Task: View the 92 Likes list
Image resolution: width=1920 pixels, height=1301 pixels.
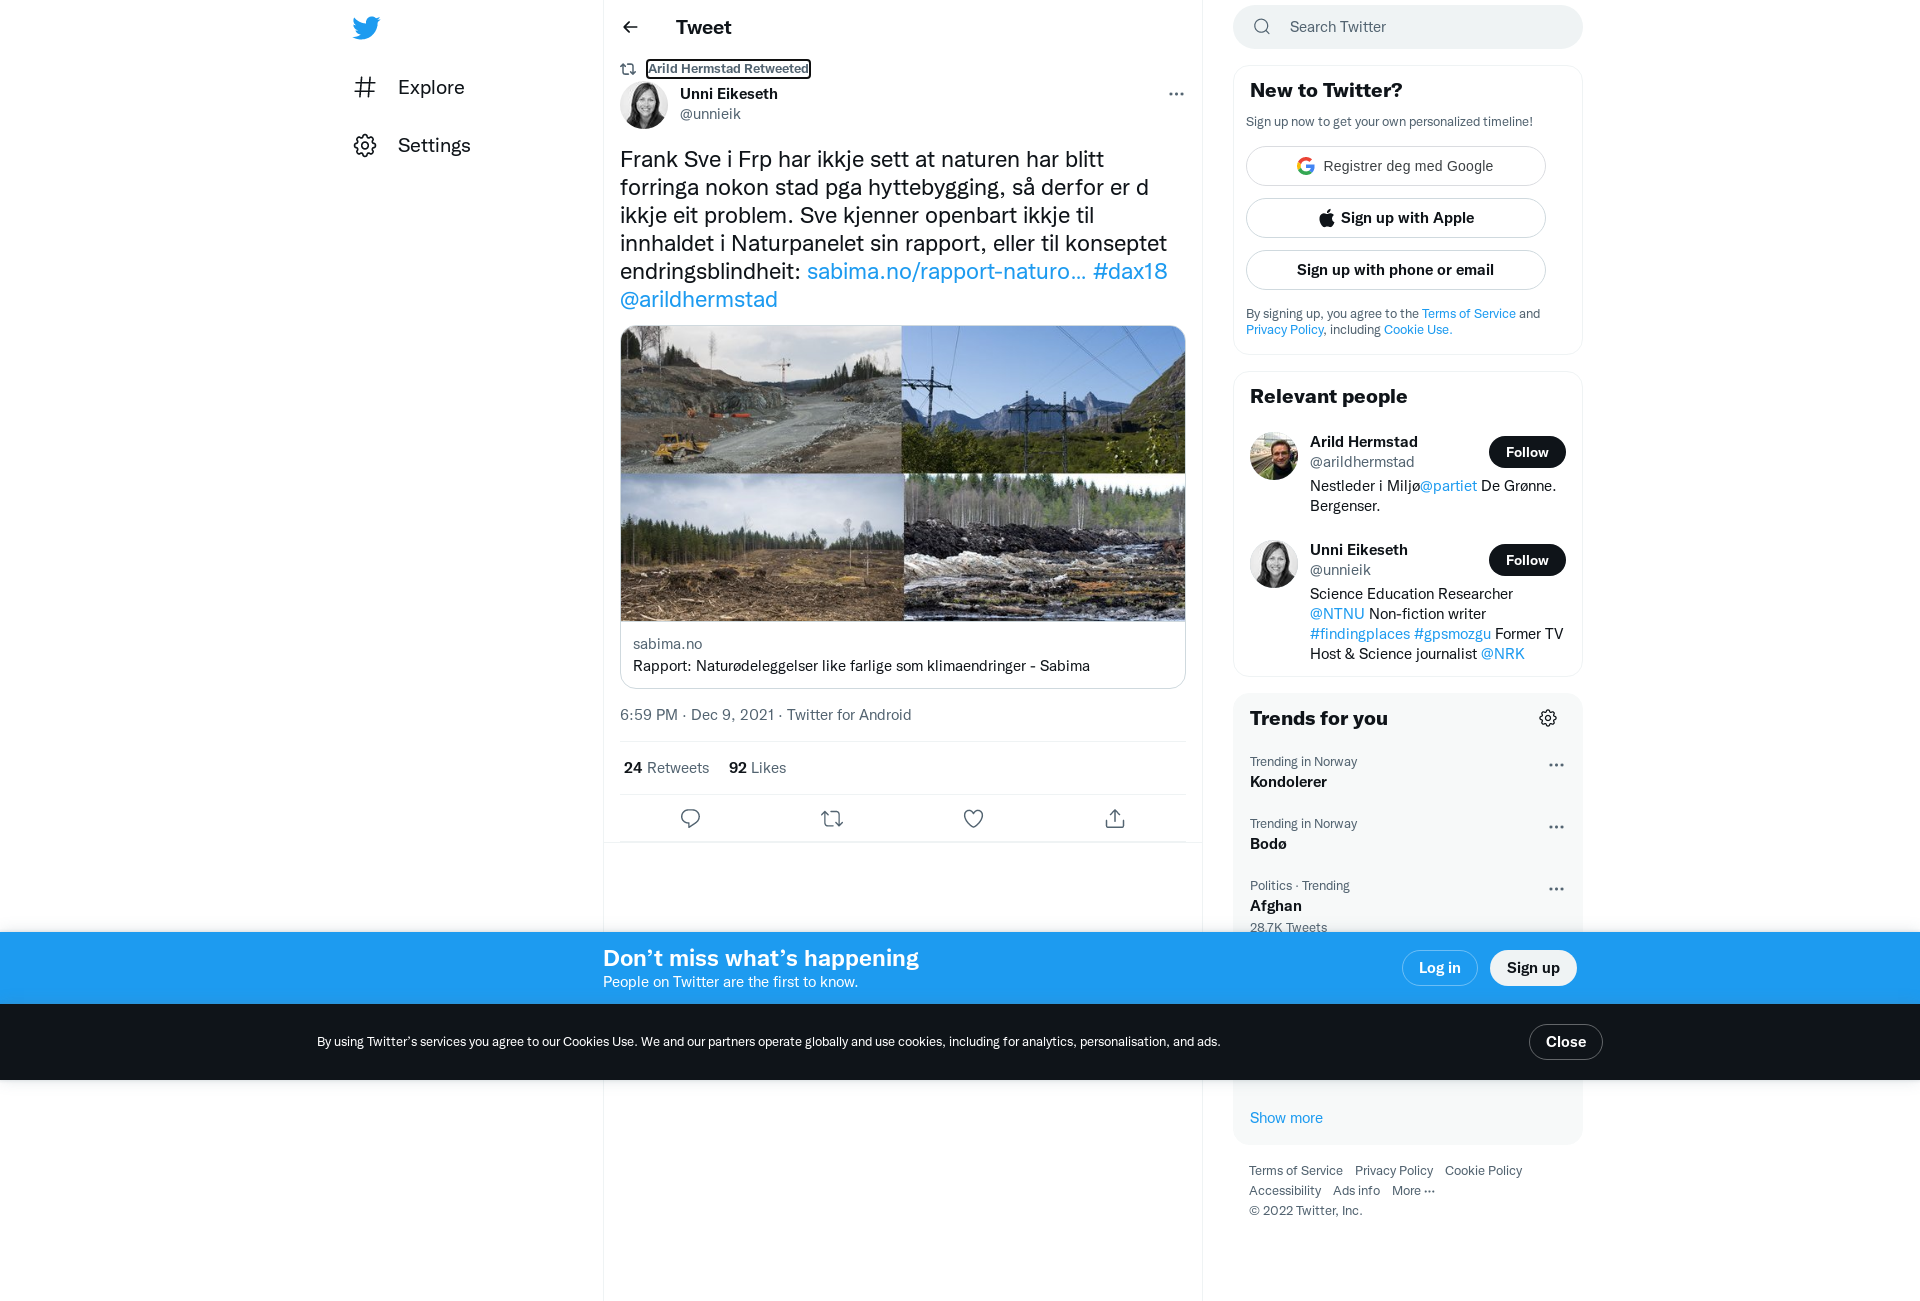Action: (x=757, y=768)
